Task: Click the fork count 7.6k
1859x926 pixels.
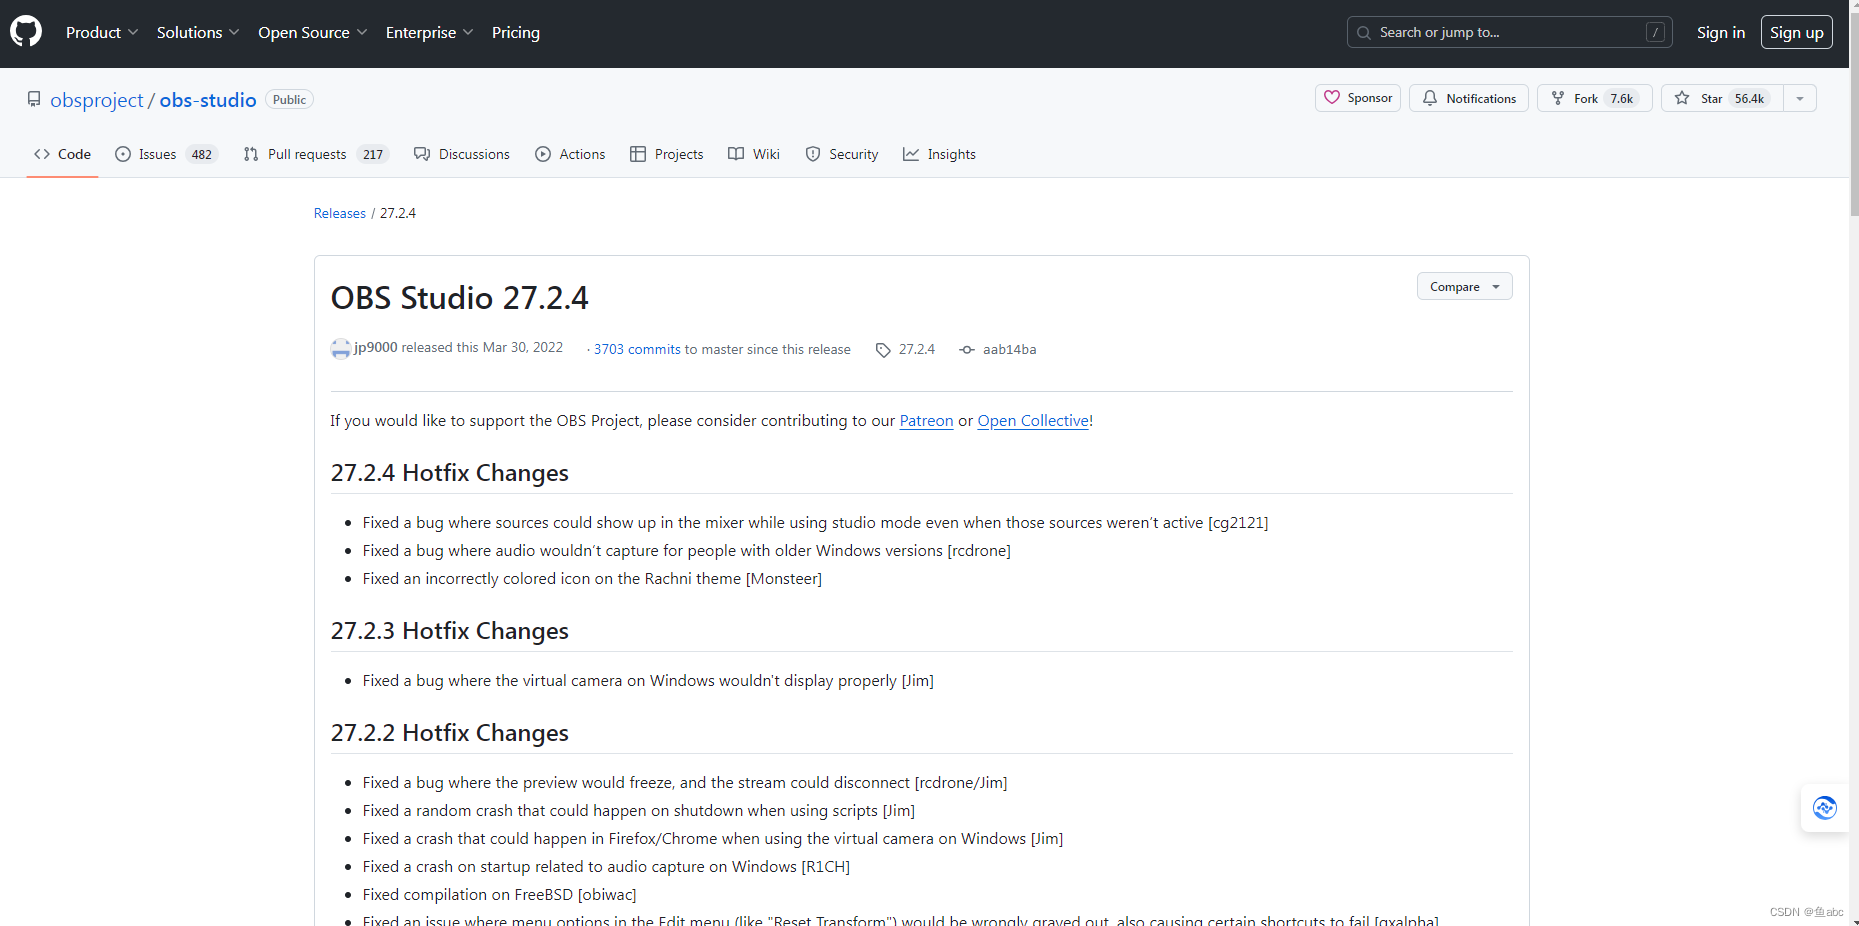Action: [1621, 98]
